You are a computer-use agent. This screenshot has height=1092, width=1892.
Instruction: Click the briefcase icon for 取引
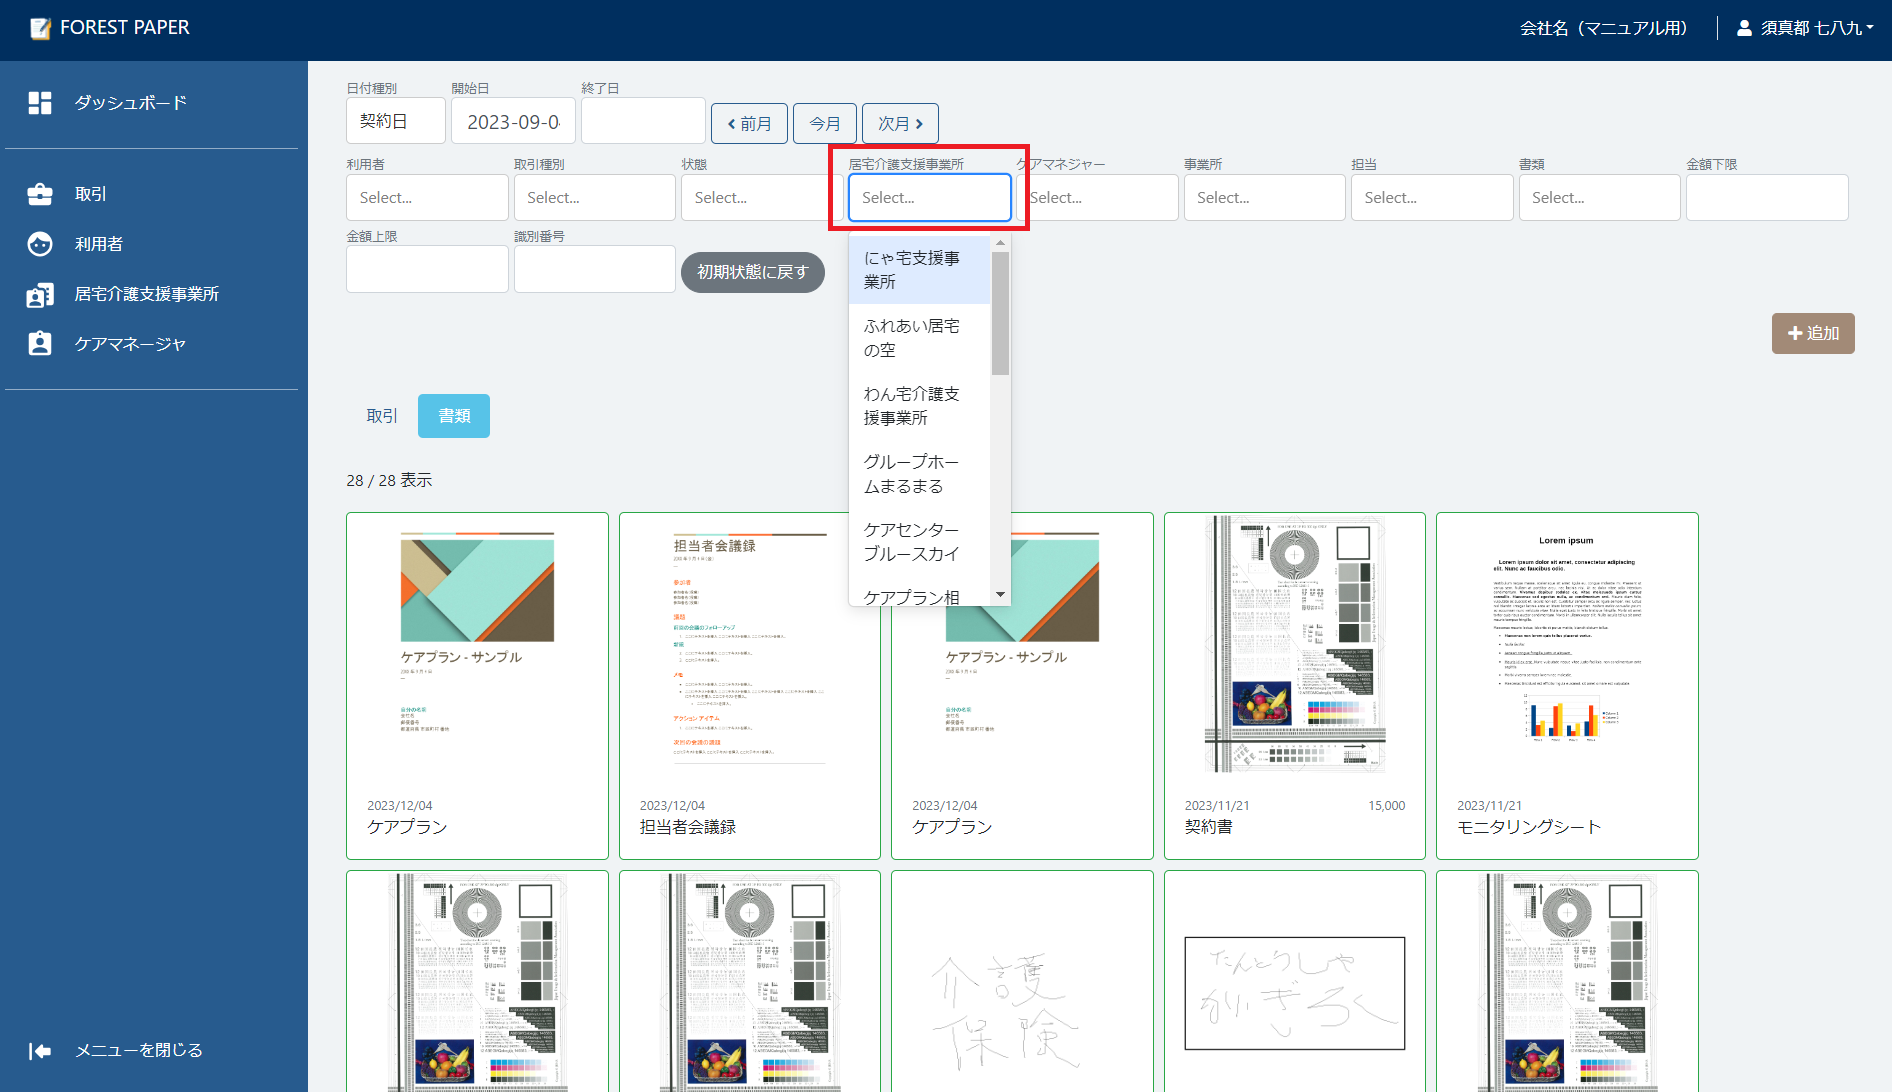pyautogui.click(x=40, y=194)
